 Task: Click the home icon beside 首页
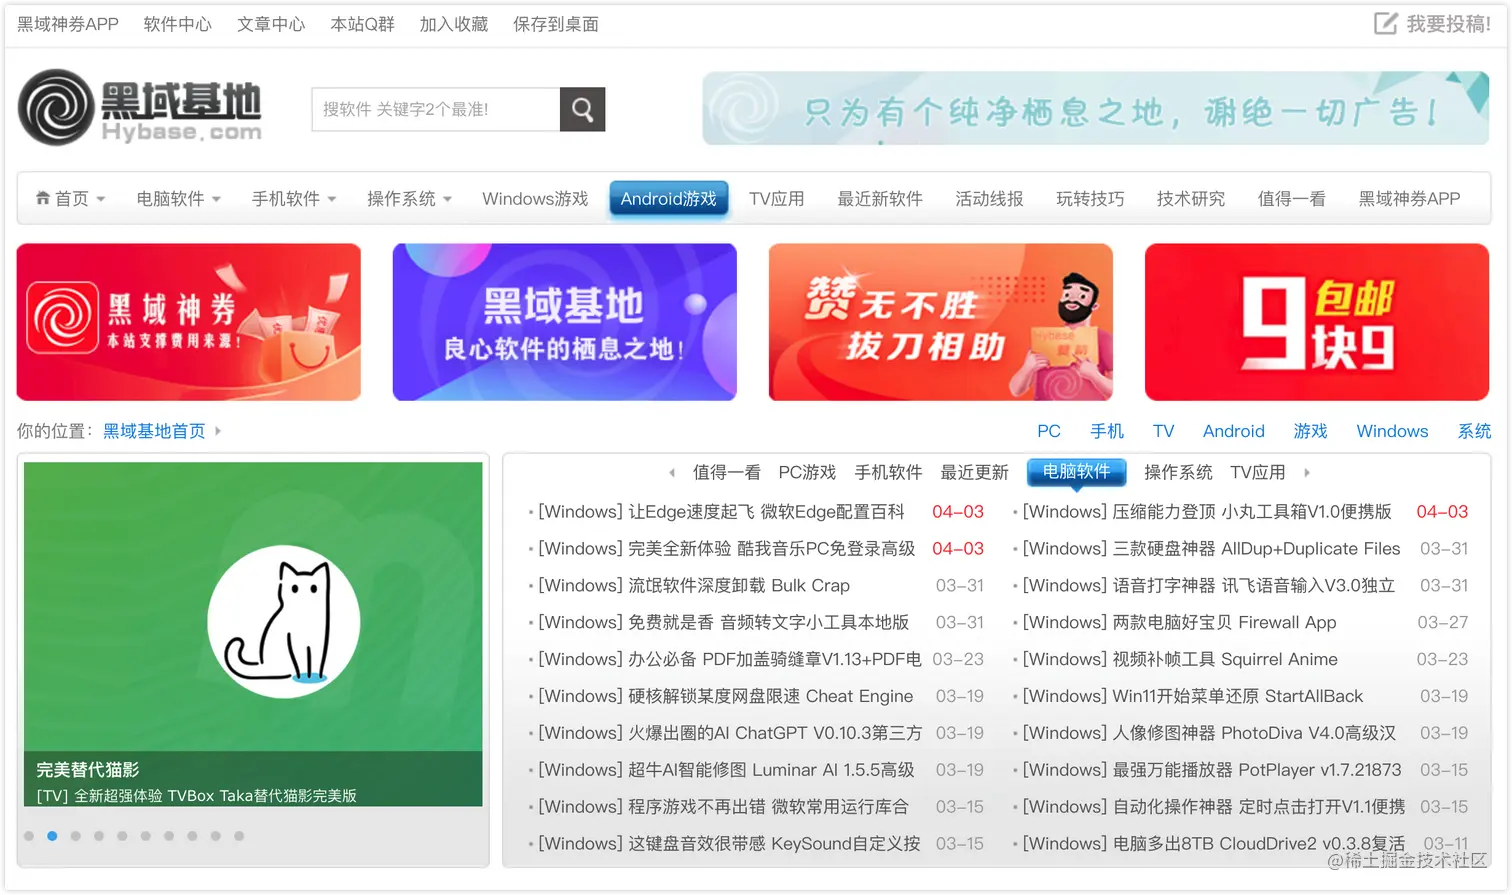(x=43, y=198)
